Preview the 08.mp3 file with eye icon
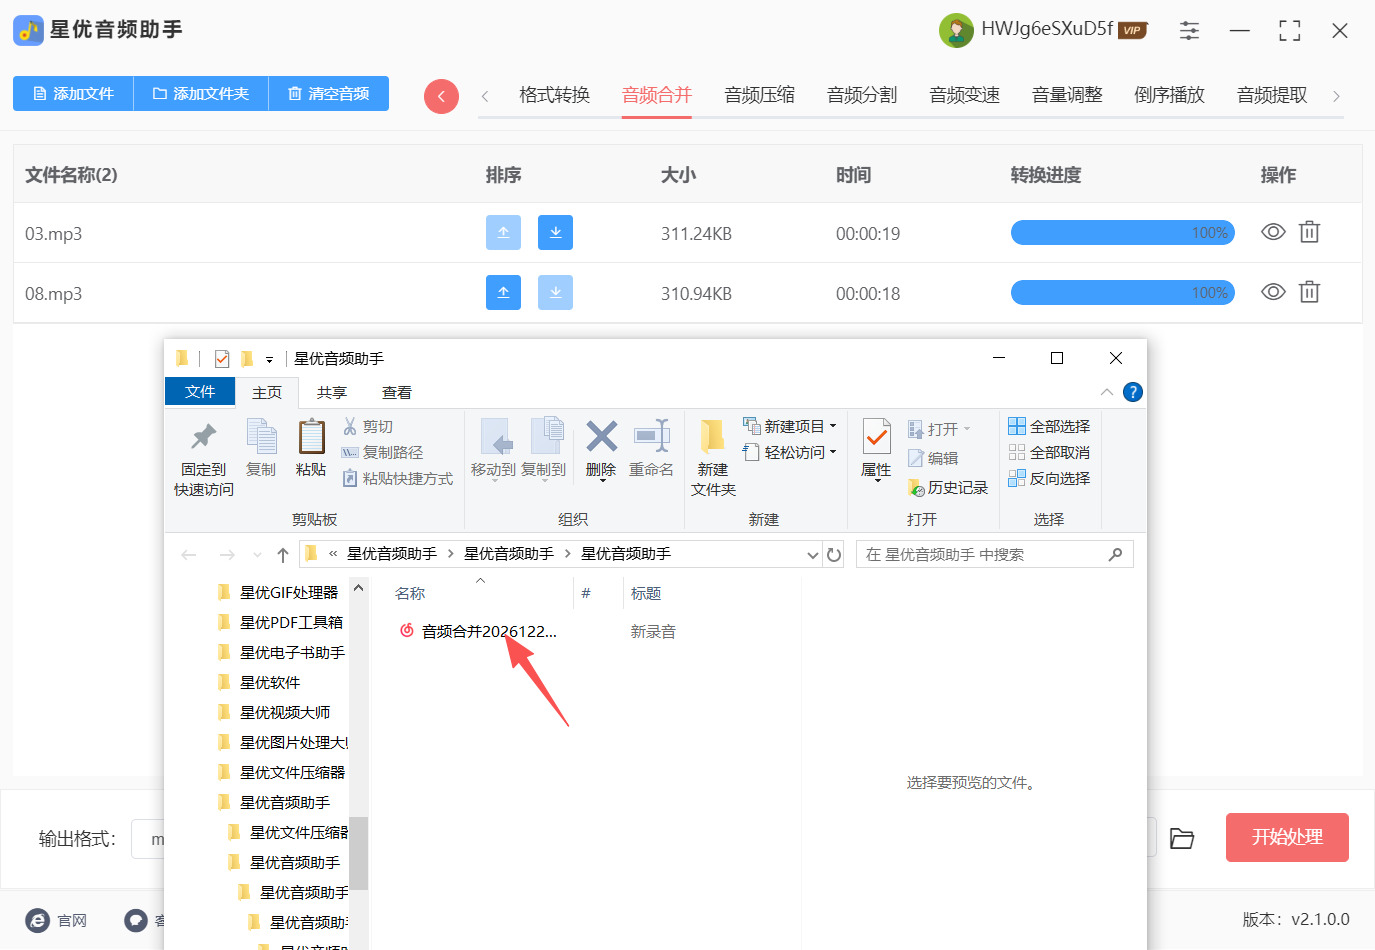Screen dimensions: 1375x950 coord(1273,292)
